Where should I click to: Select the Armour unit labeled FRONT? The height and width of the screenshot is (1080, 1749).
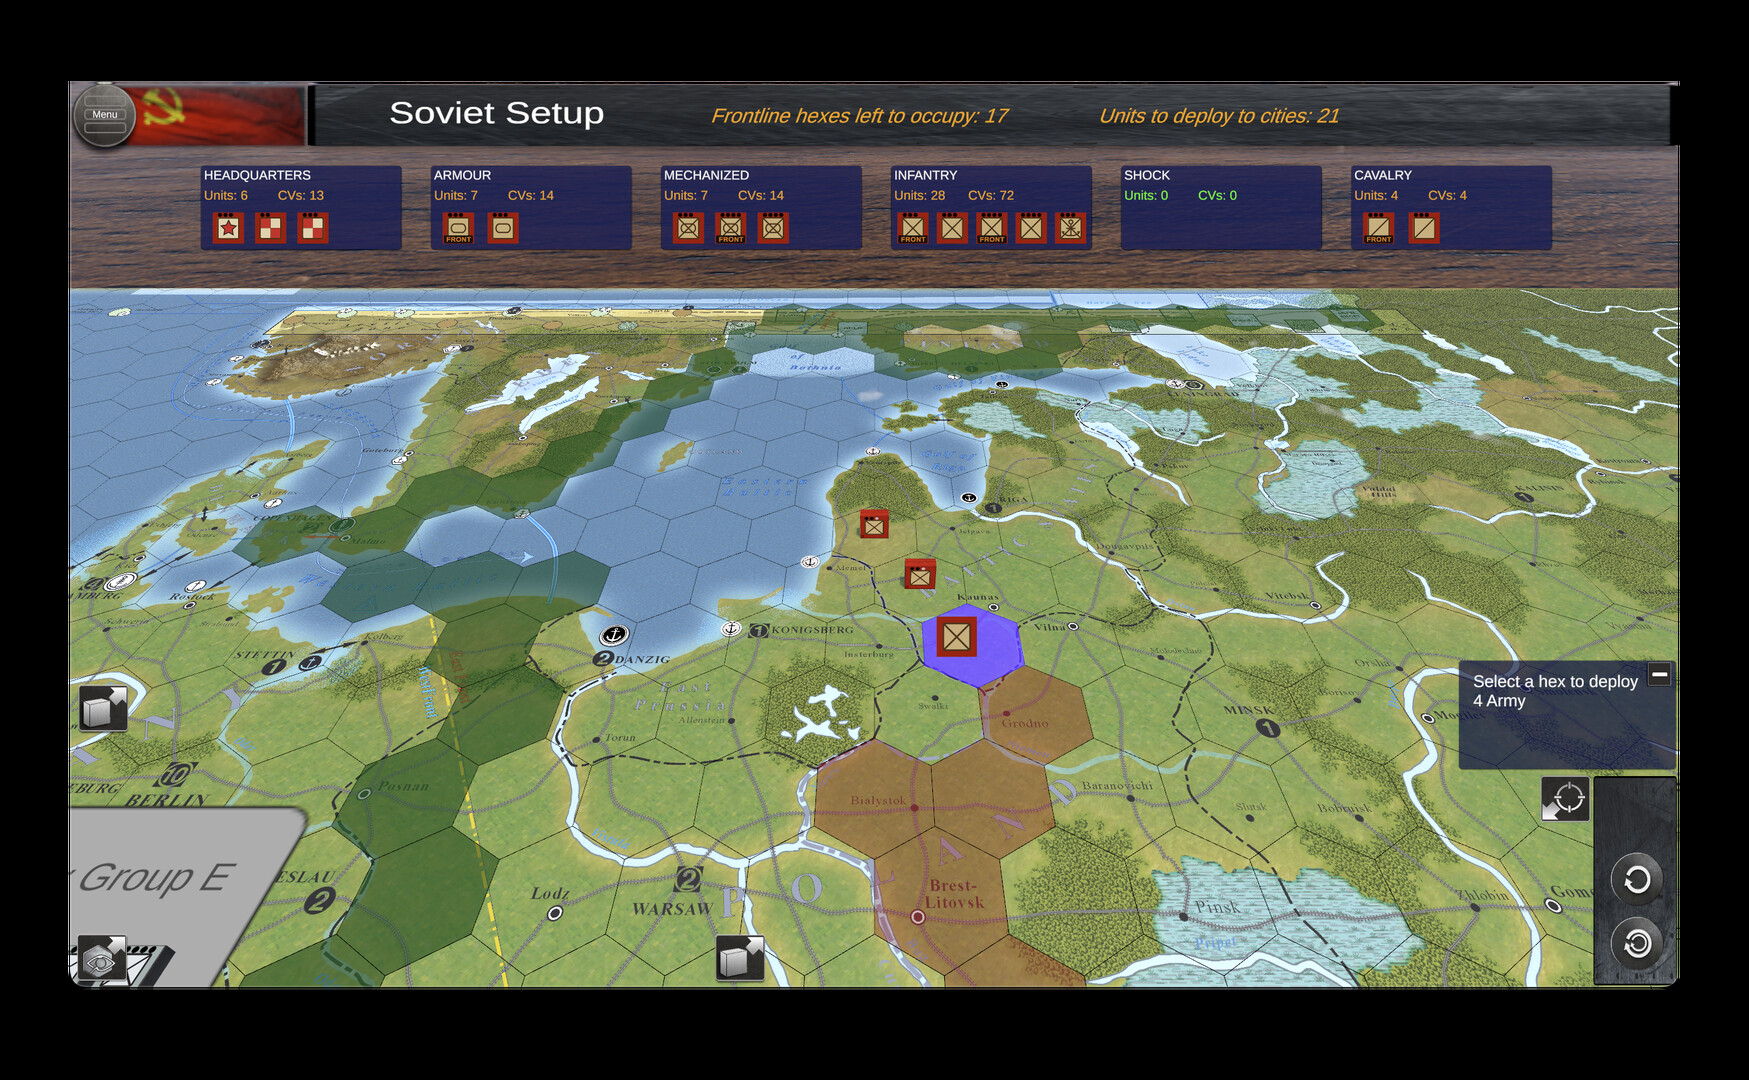point(458,228)
